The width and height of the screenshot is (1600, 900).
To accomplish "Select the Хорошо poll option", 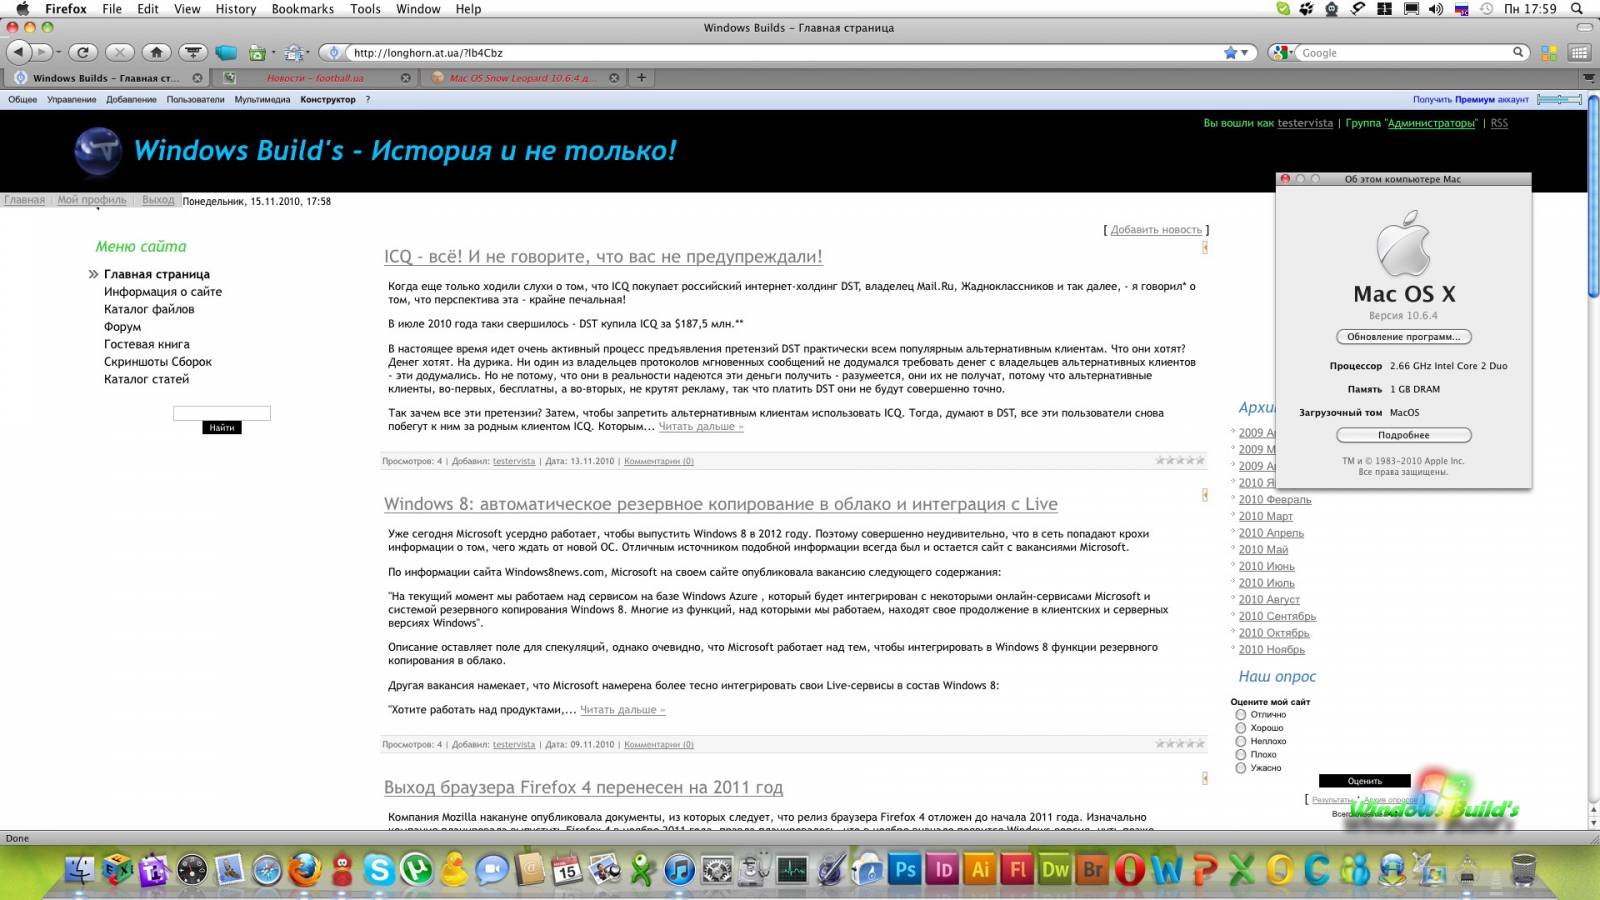I will (1241, 728).
